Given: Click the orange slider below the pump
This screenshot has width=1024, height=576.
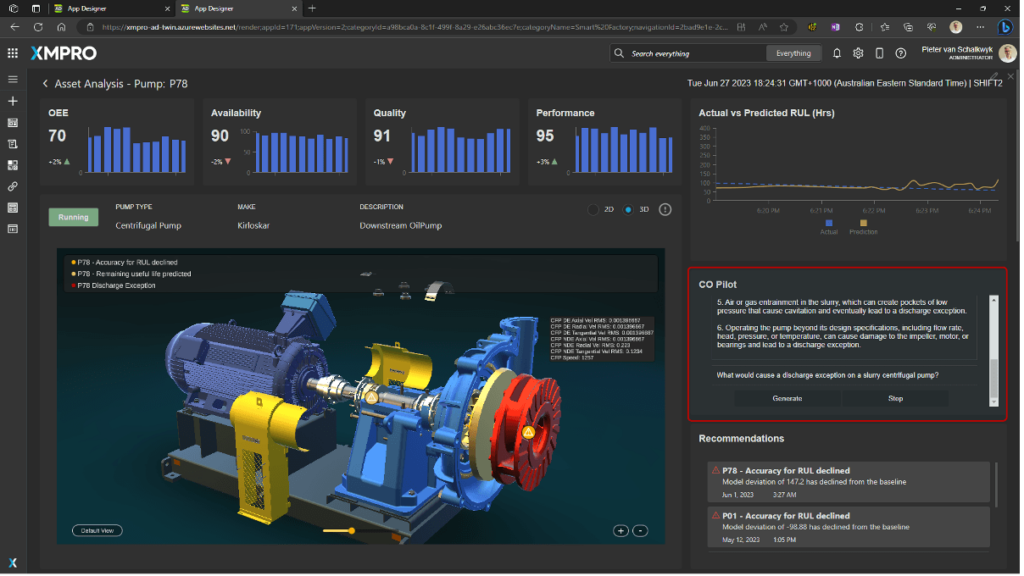Looking at the screenshot, I should (351, 530).
